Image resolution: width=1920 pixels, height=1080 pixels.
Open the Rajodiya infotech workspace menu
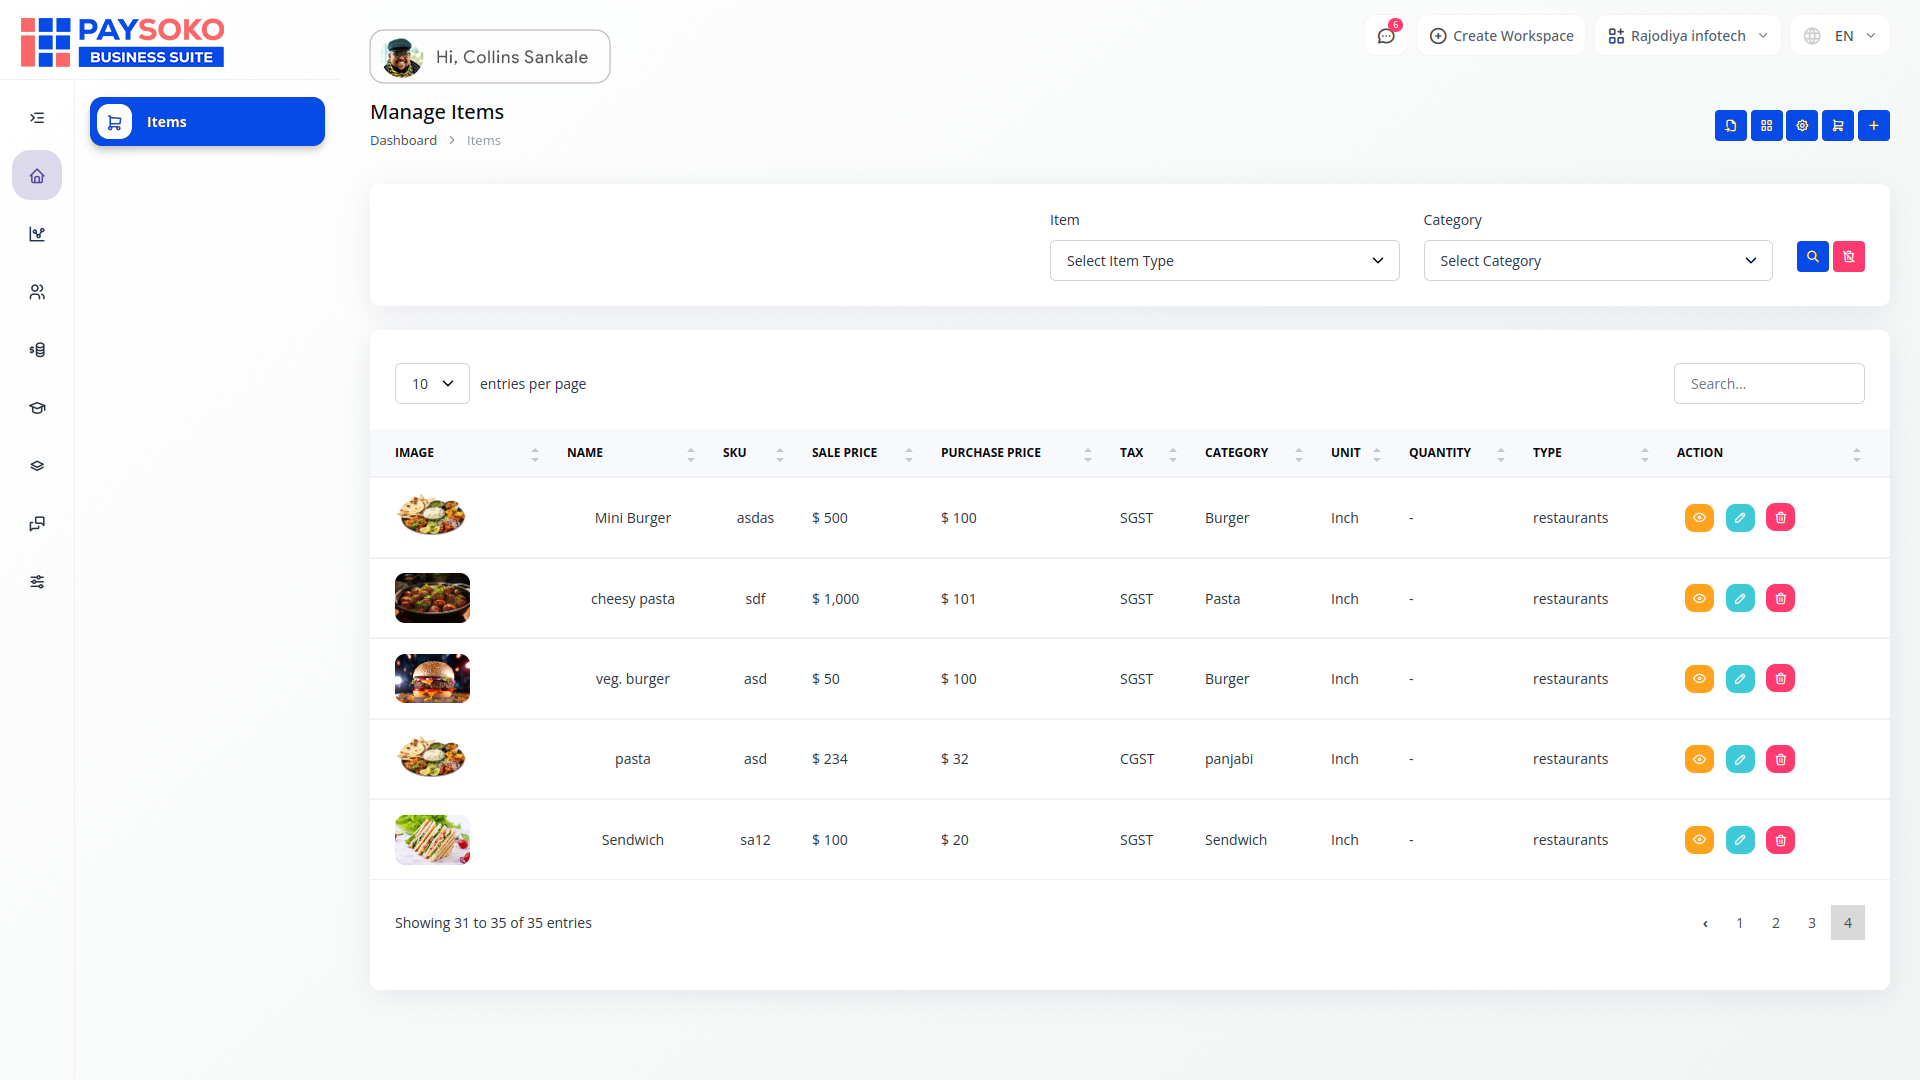tap(1687, 36)
